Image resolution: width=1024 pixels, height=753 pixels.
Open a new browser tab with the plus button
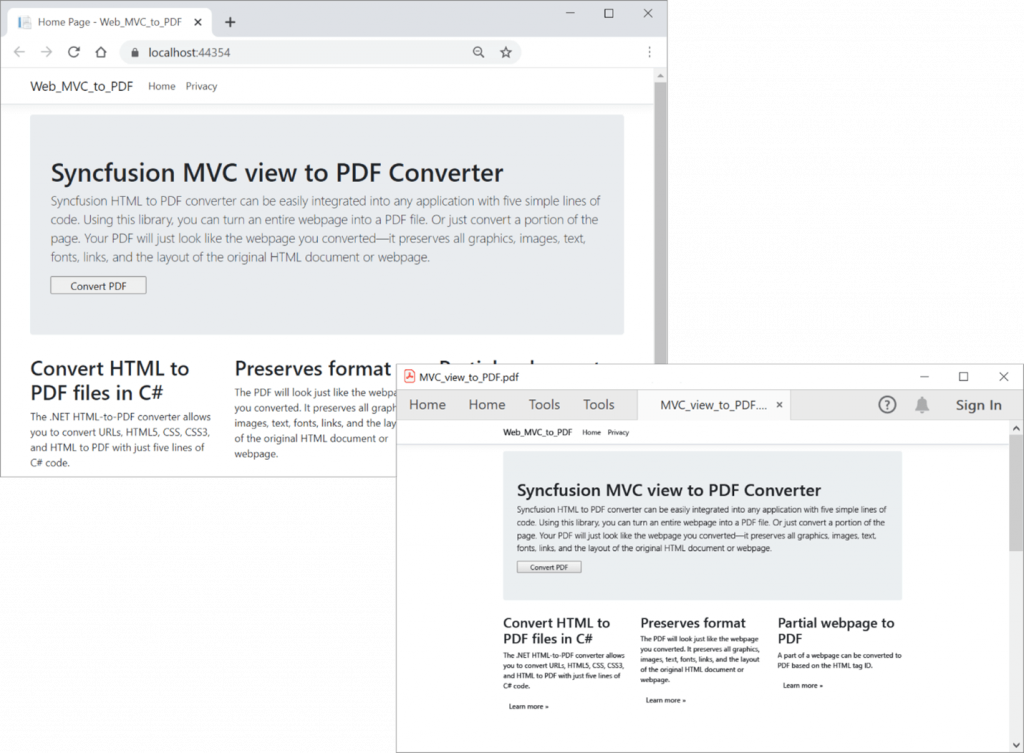[x=230, y=20]
